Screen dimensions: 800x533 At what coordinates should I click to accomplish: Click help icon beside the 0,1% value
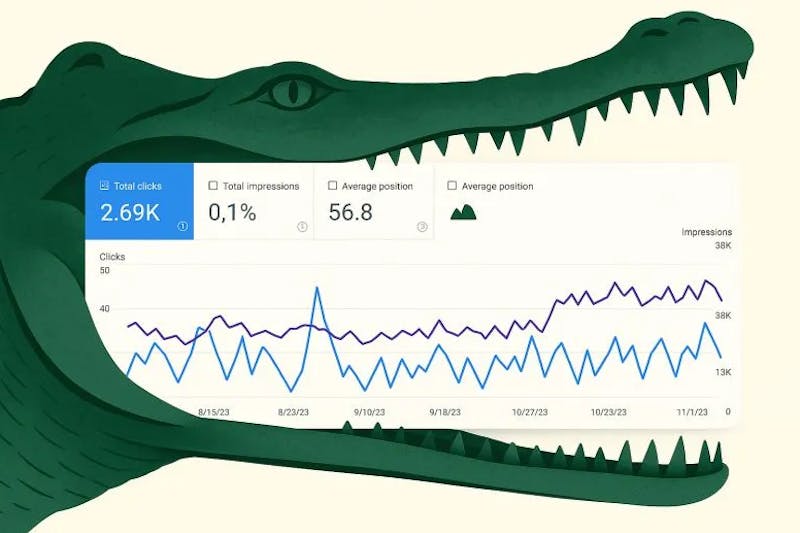(x=302, y=226)
